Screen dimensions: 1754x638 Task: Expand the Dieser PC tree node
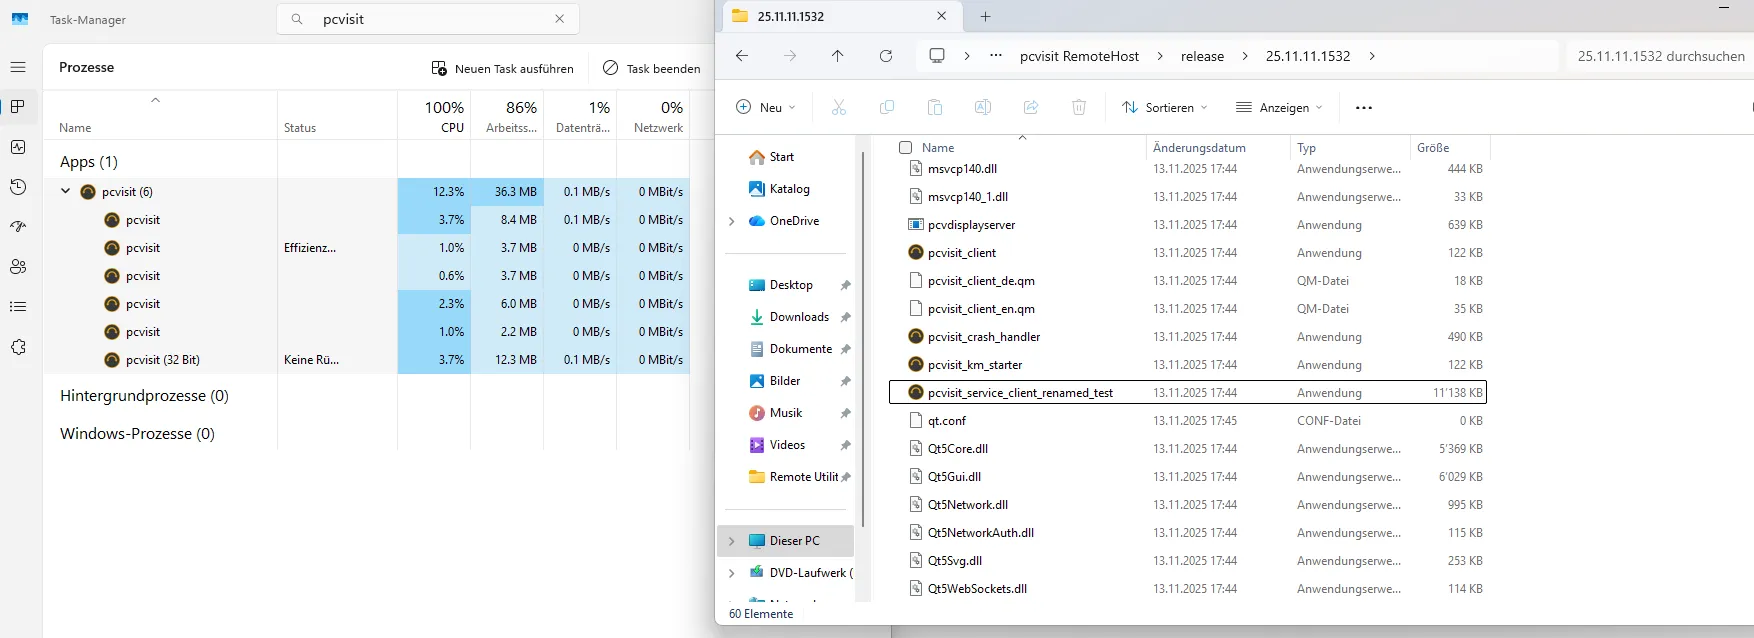(732, 541)
